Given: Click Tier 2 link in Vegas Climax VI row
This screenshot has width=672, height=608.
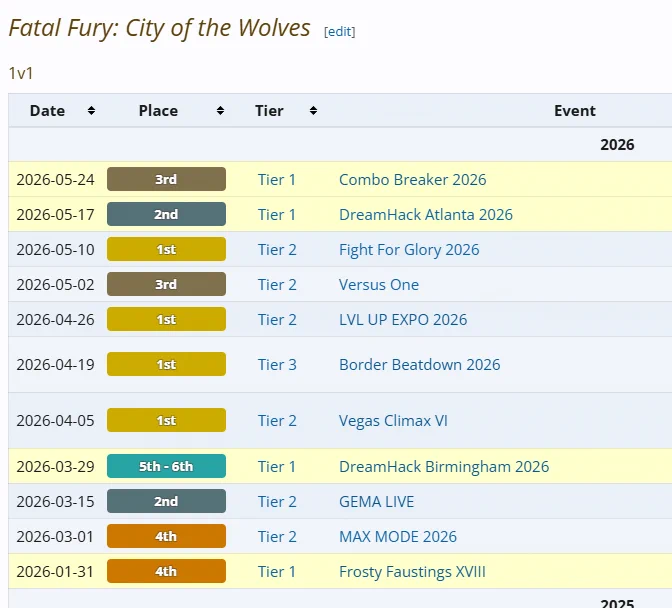Looking at the screenshot, I should 277,421.
